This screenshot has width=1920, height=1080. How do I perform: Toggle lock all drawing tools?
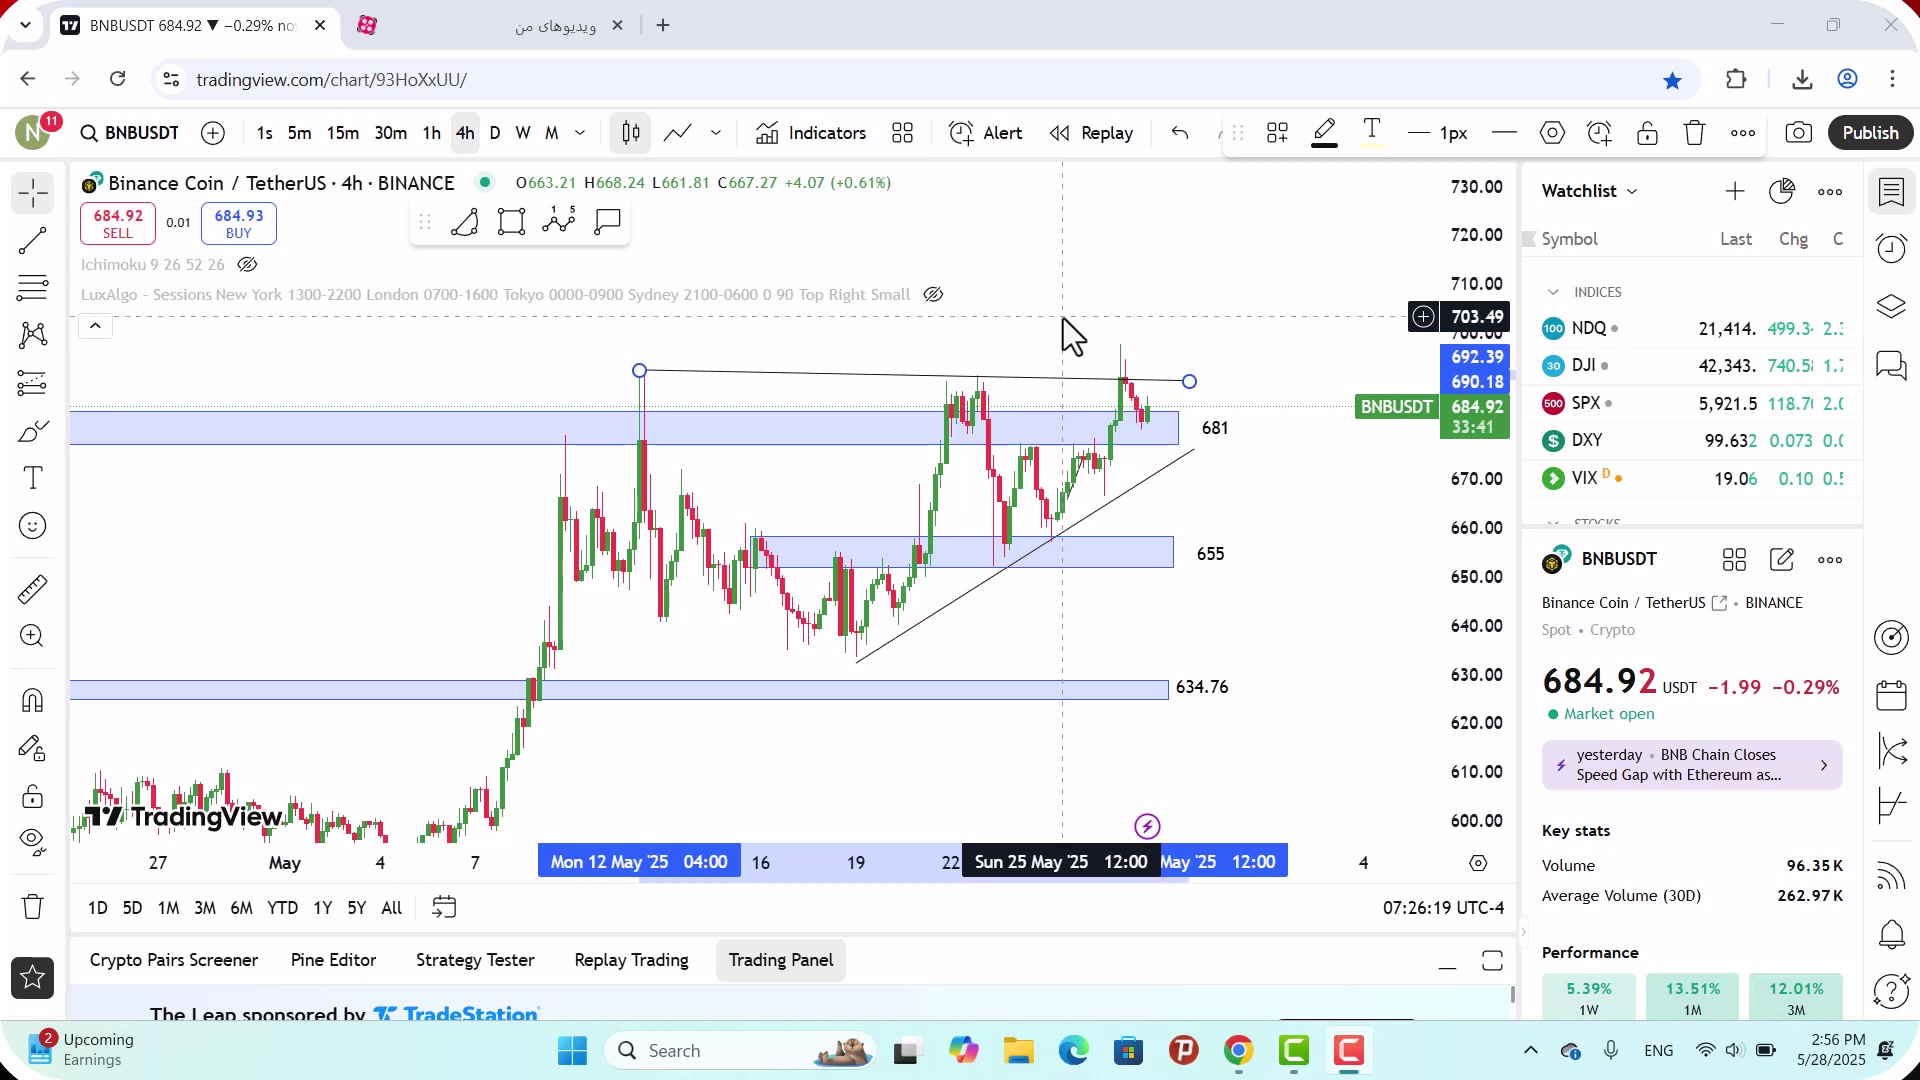tap(33, 796)
